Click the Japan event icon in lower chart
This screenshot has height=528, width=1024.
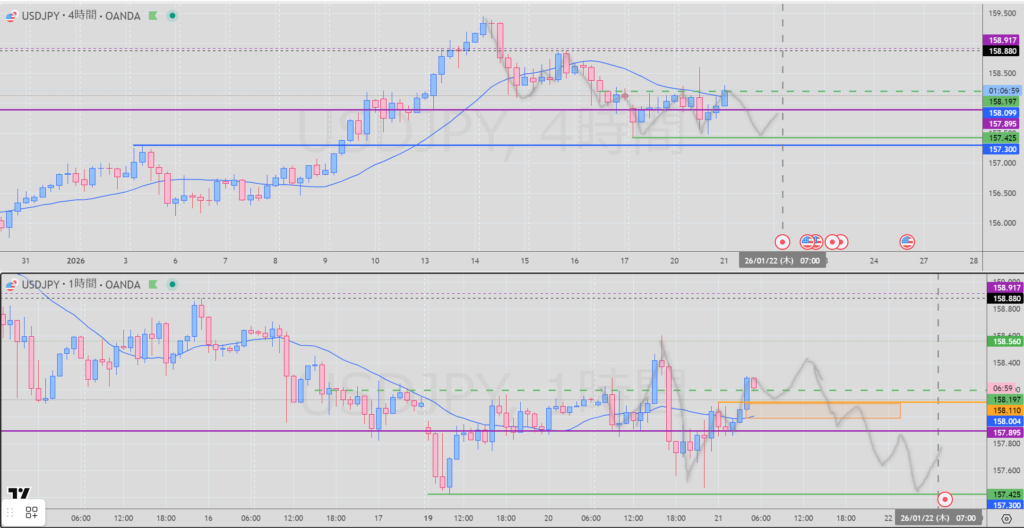(x=944, y=499)
